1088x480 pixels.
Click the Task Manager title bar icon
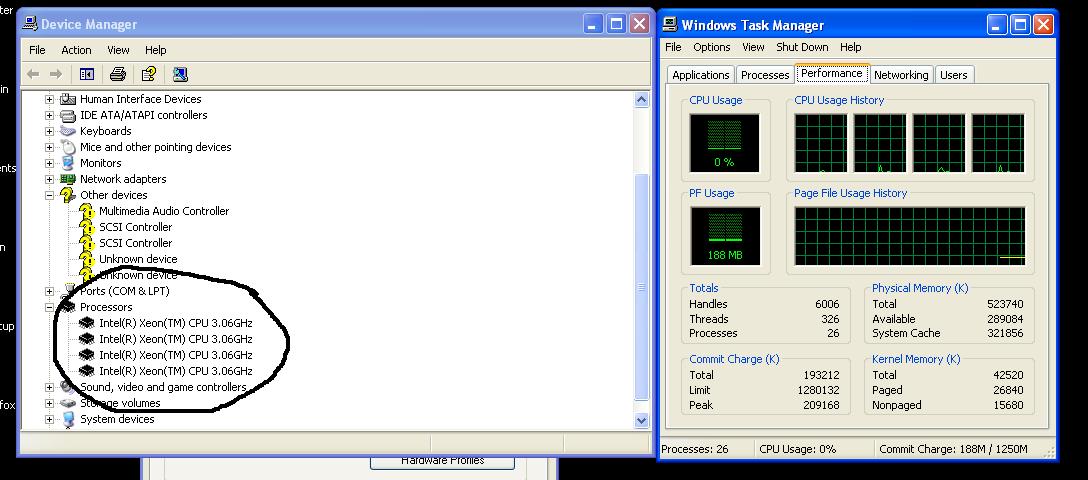[x=670, y=25]
